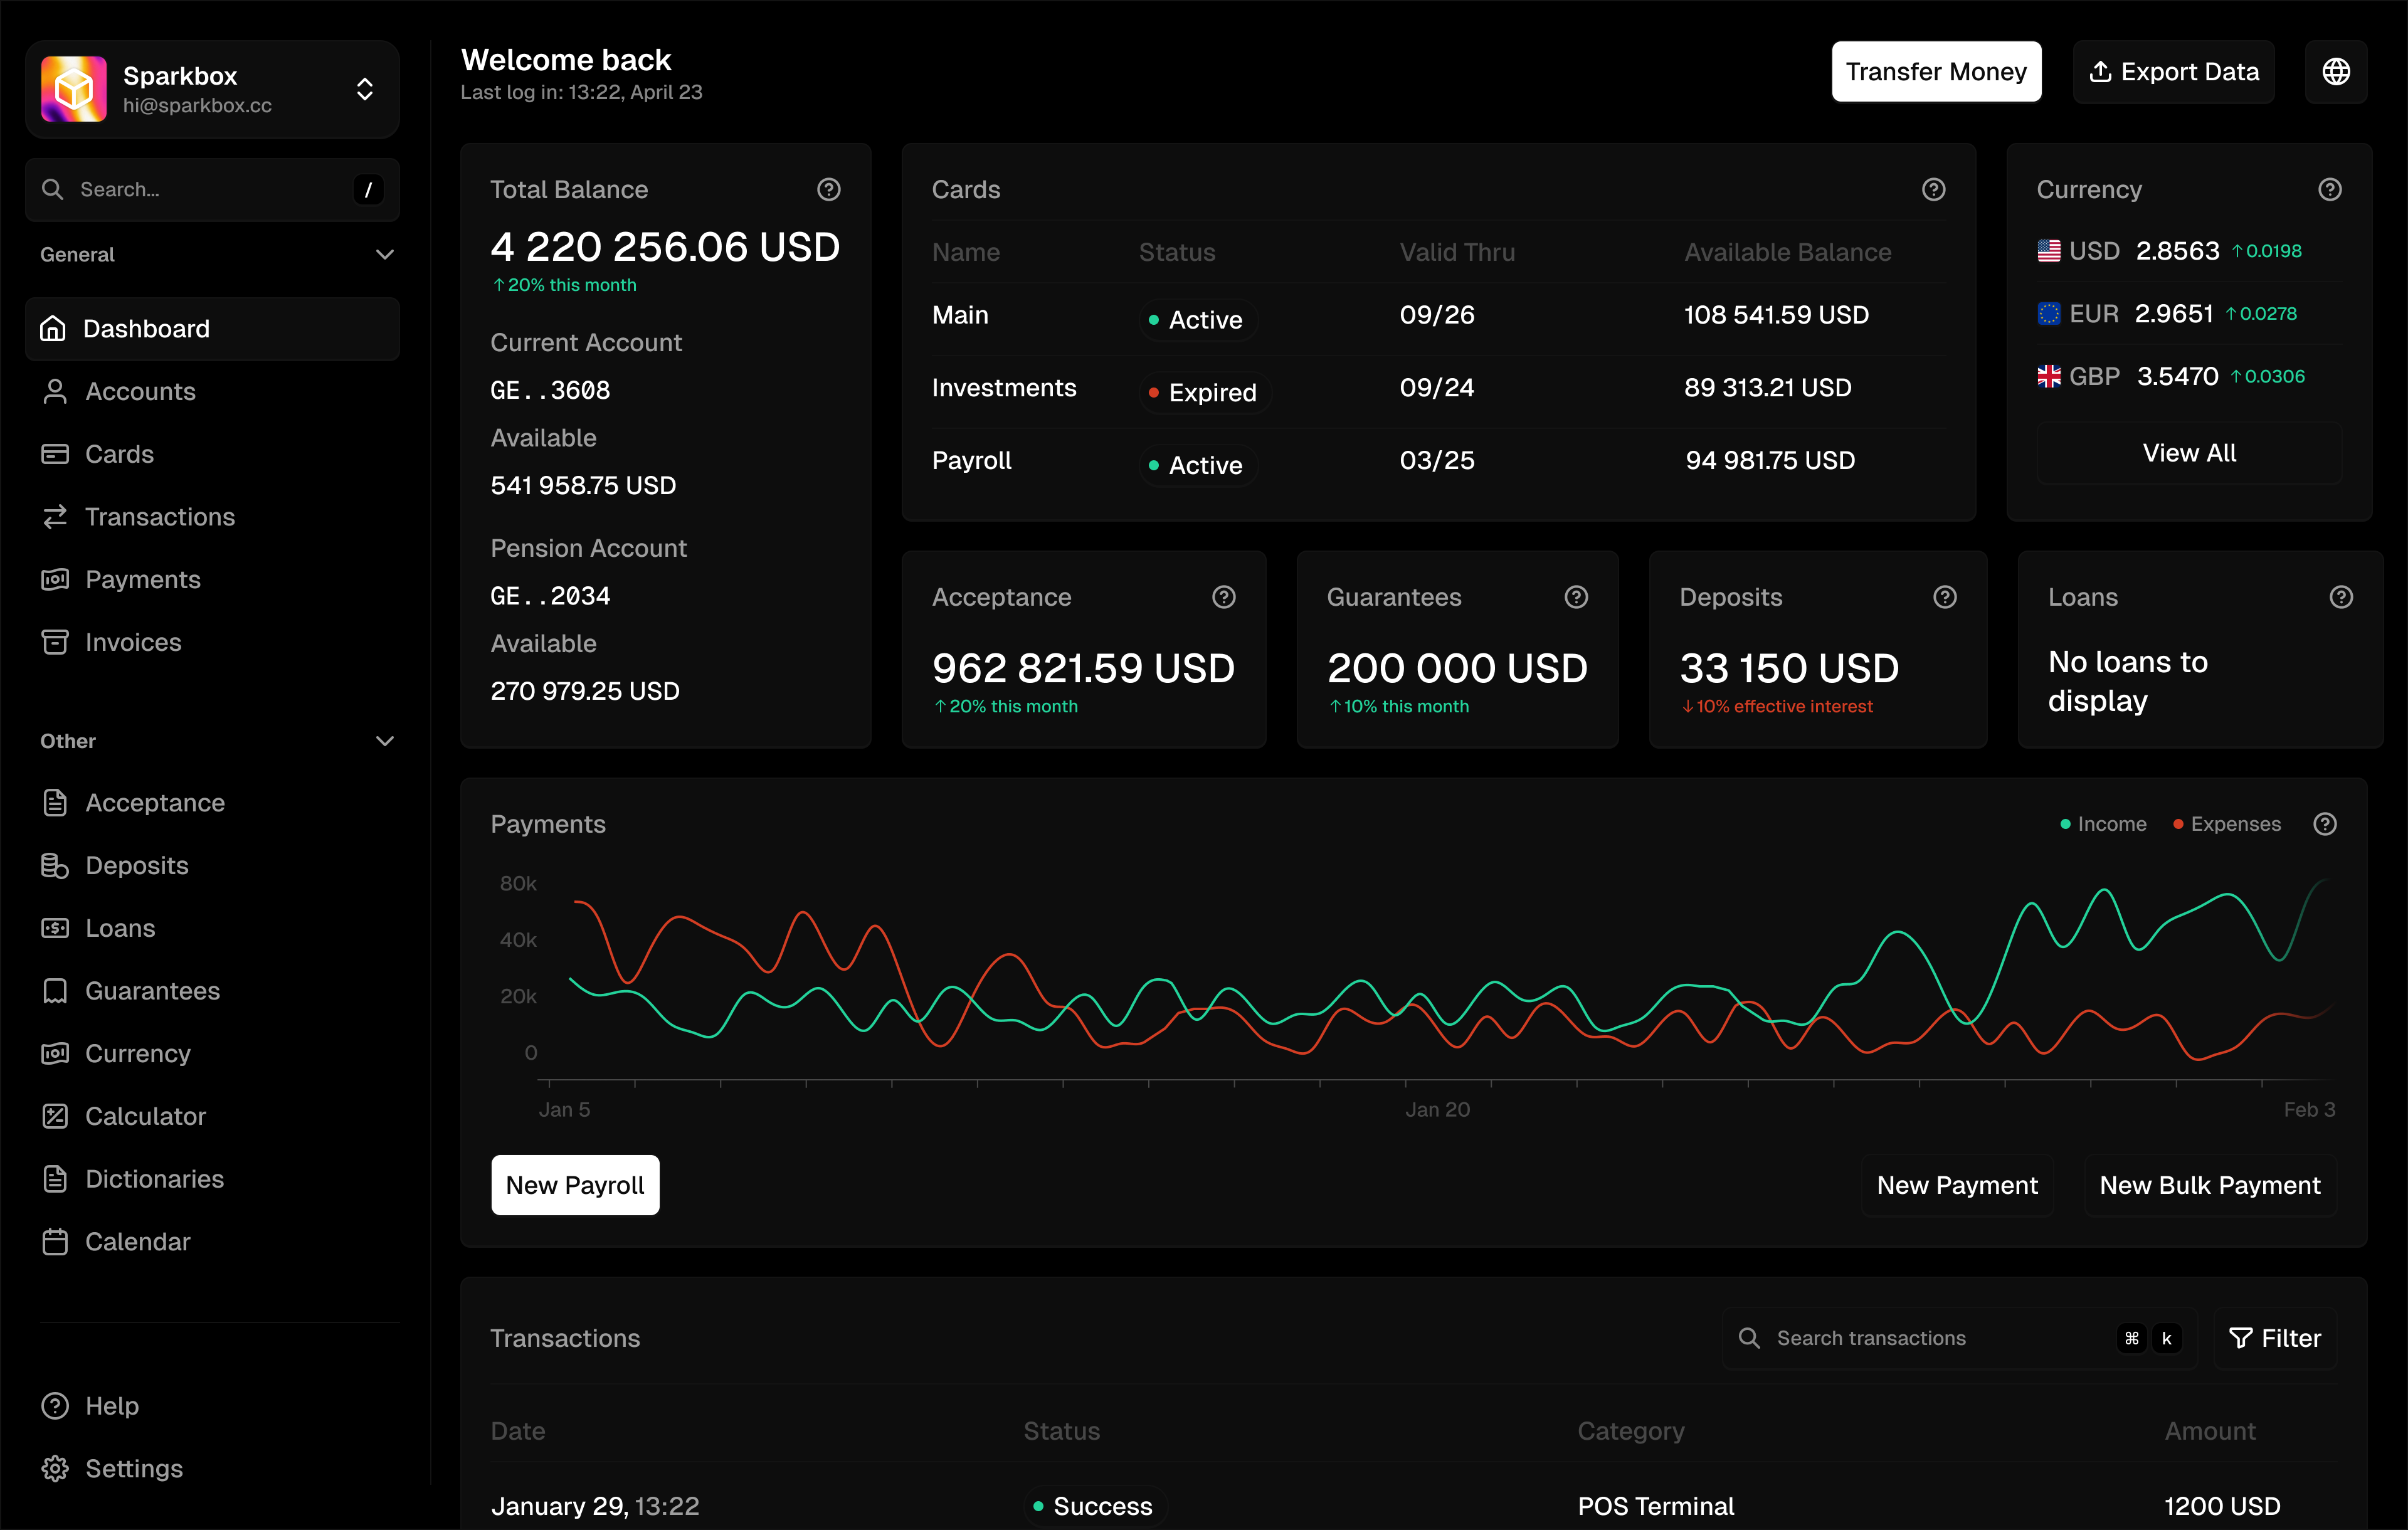Toggle the Income series on the Payments chart

[x=2103, y=823]
